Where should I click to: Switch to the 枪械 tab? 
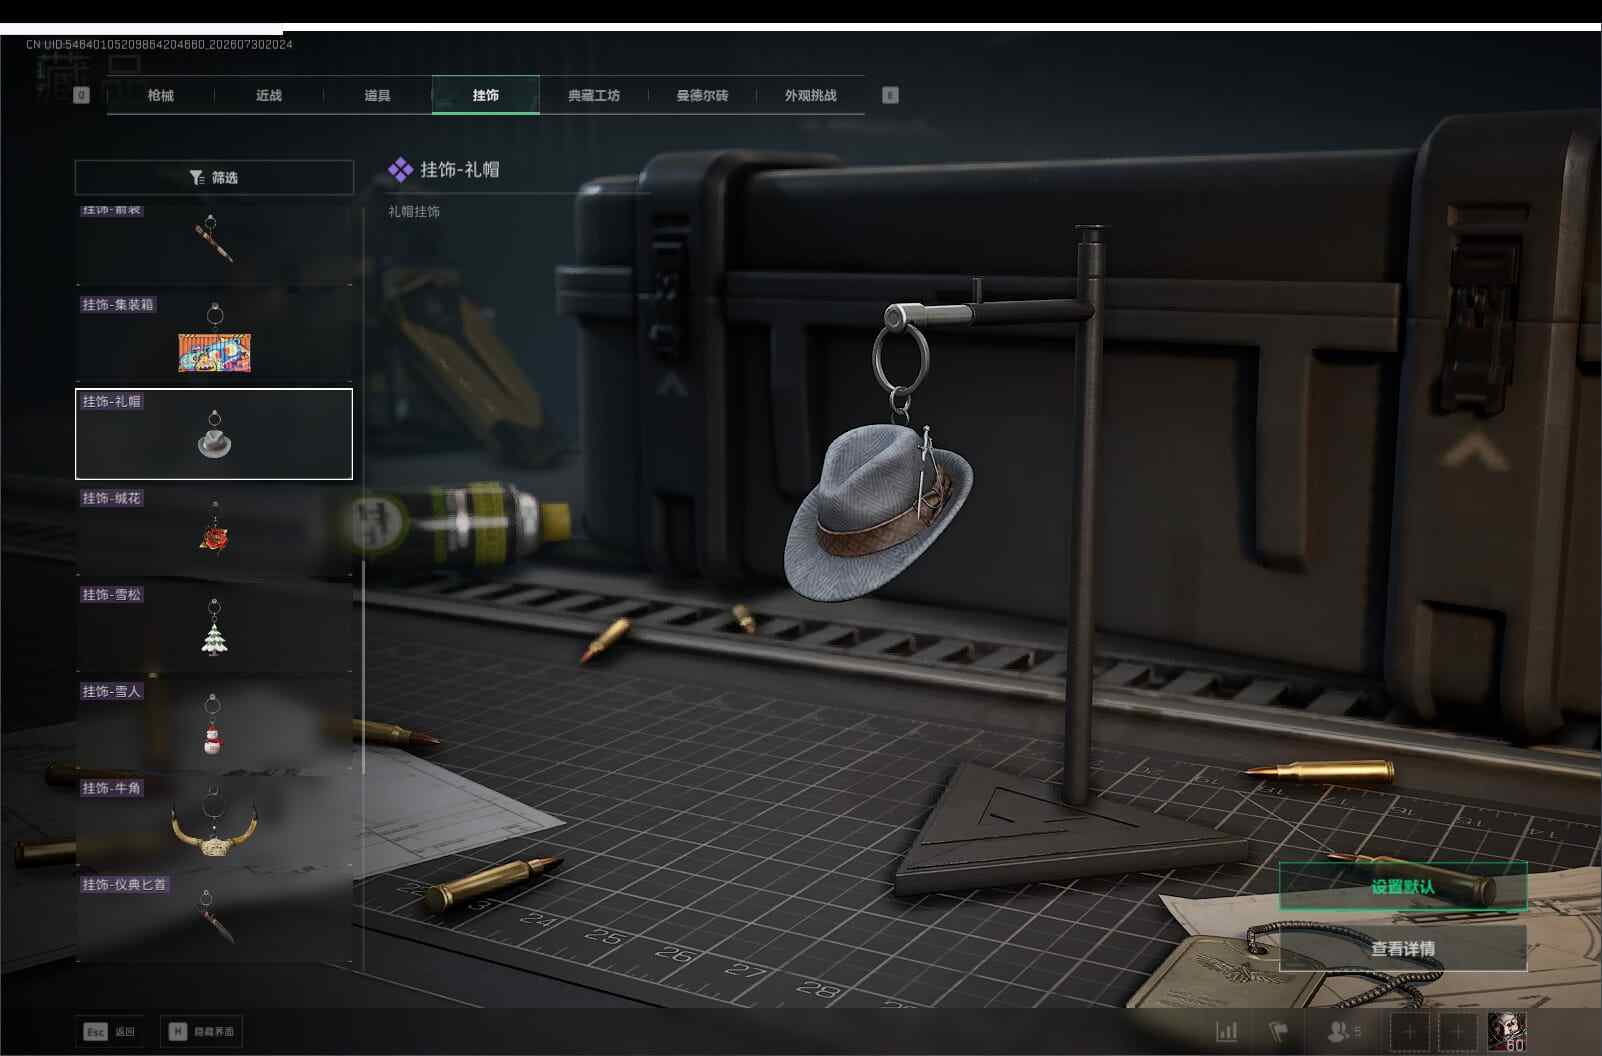pyautogui.click(x=160, y=95)
